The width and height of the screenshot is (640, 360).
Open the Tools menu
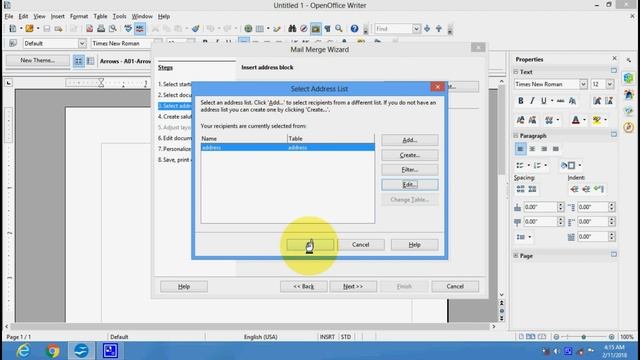click(119, 16)
